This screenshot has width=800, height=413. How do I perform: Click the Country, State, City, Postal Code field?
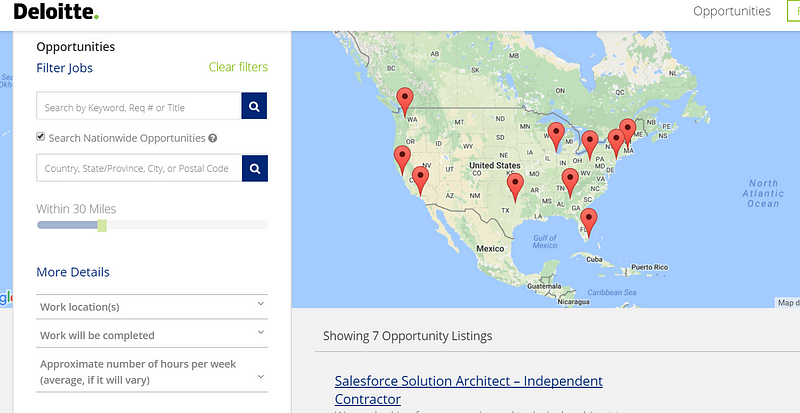[139, 168]
